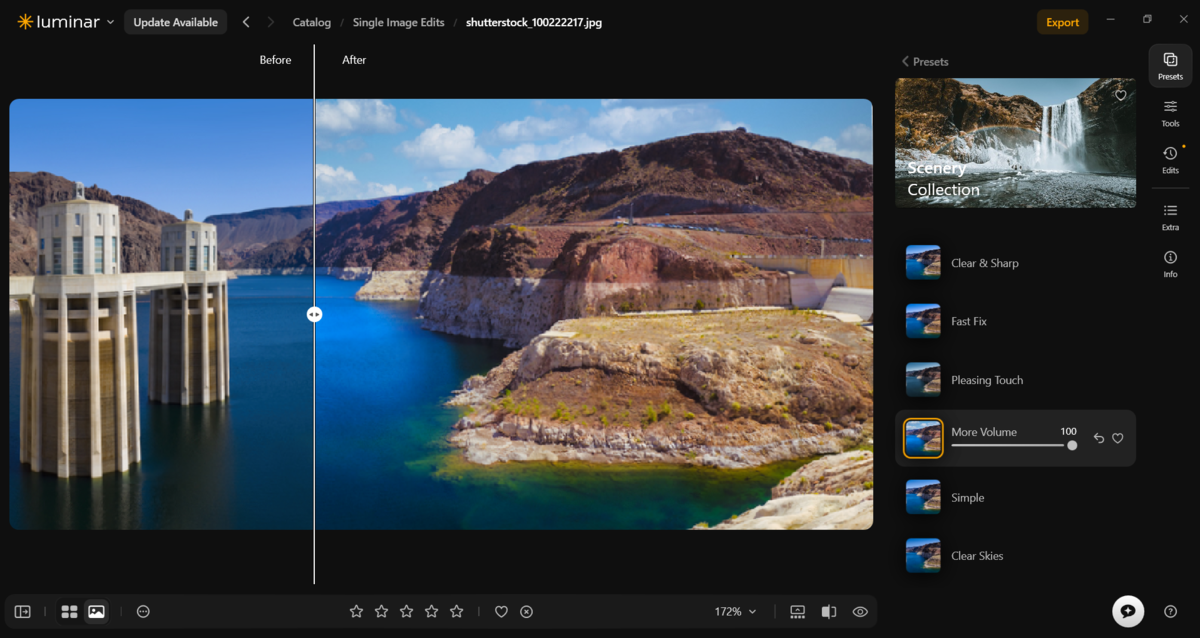The height and width of the screenshot is (638, 1200).
Task: Switch to single image view
Action: pos(96,611)
